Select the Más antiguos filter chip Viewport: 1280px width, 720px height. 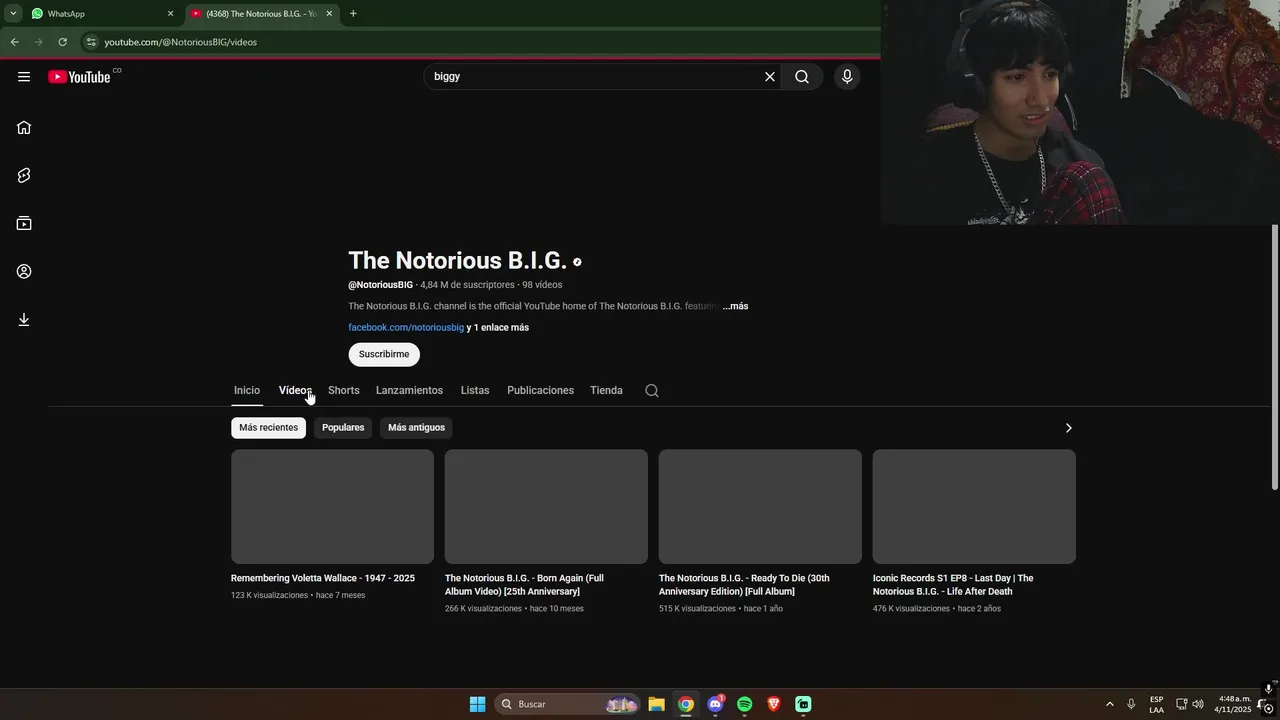coord(416,428)
